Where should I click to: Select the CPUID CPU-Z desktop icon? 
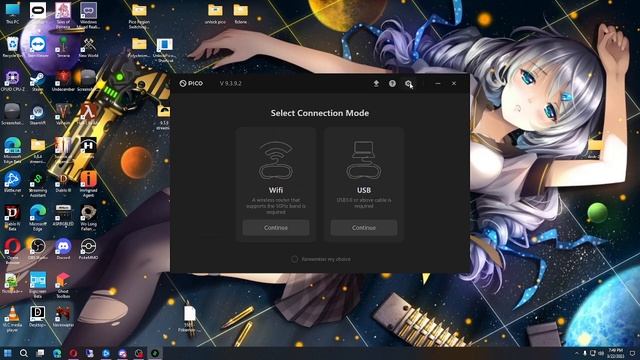(12, 80)
